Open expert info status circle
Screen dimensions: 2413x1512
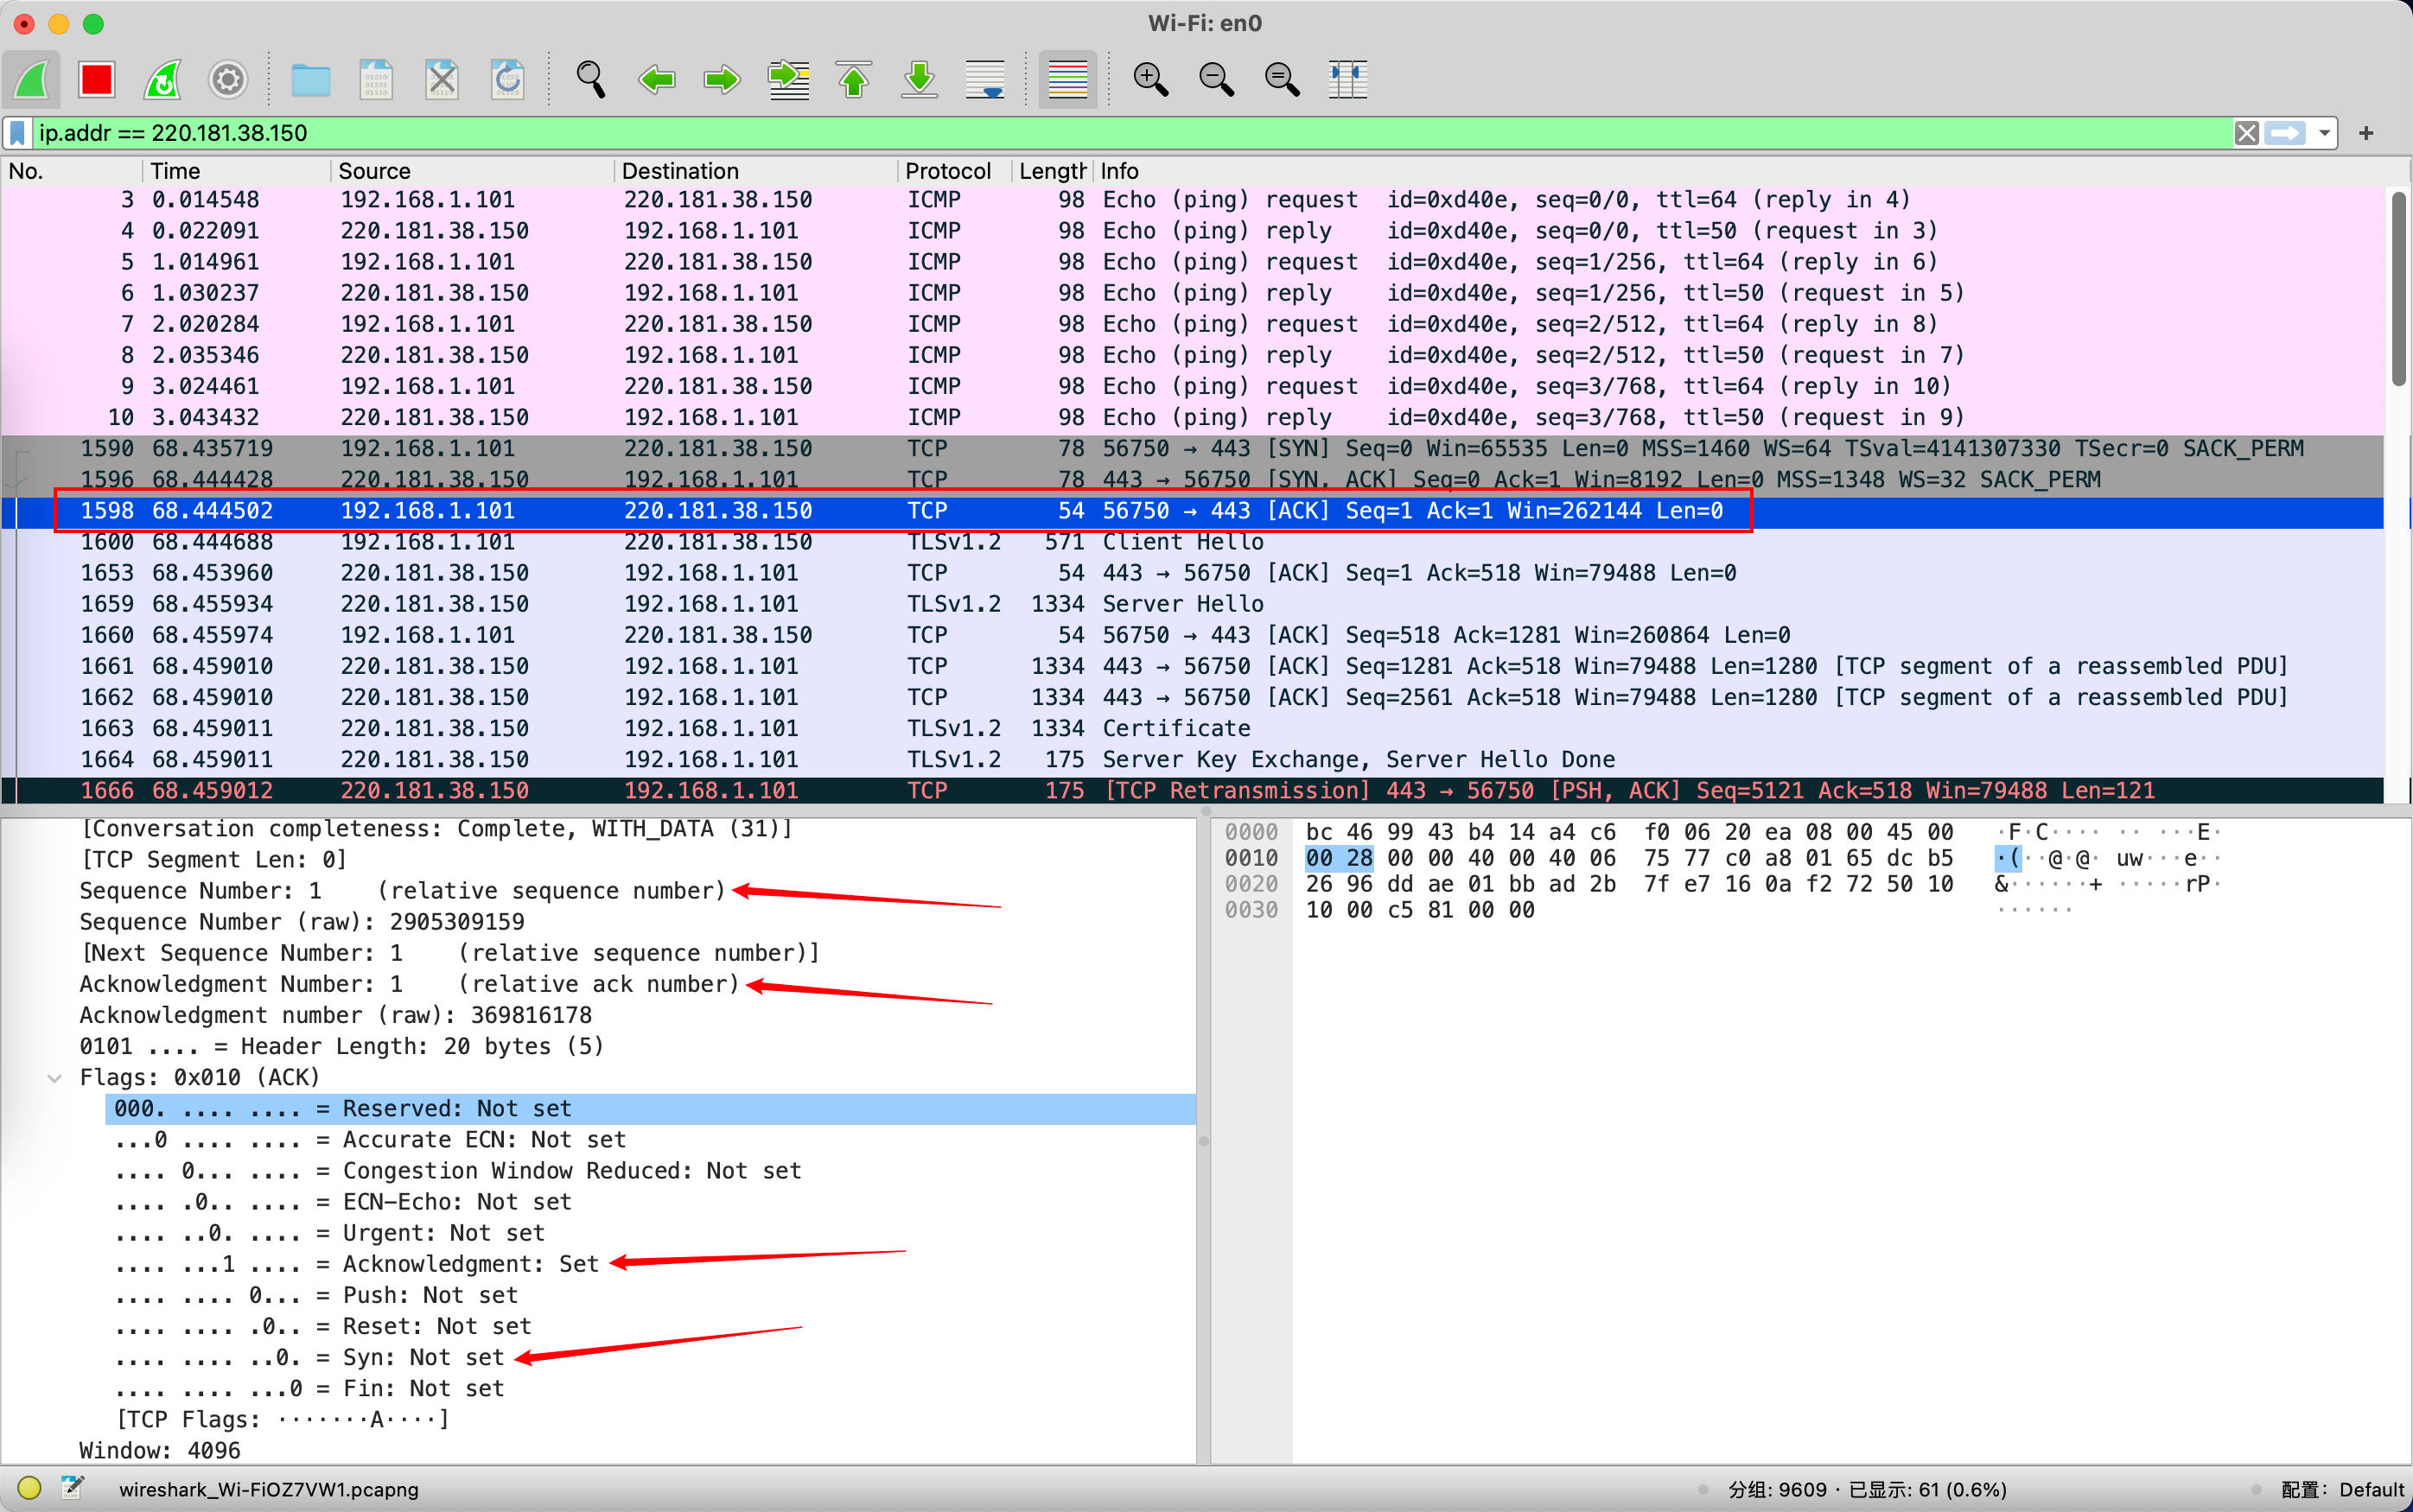pos(29,1488)
